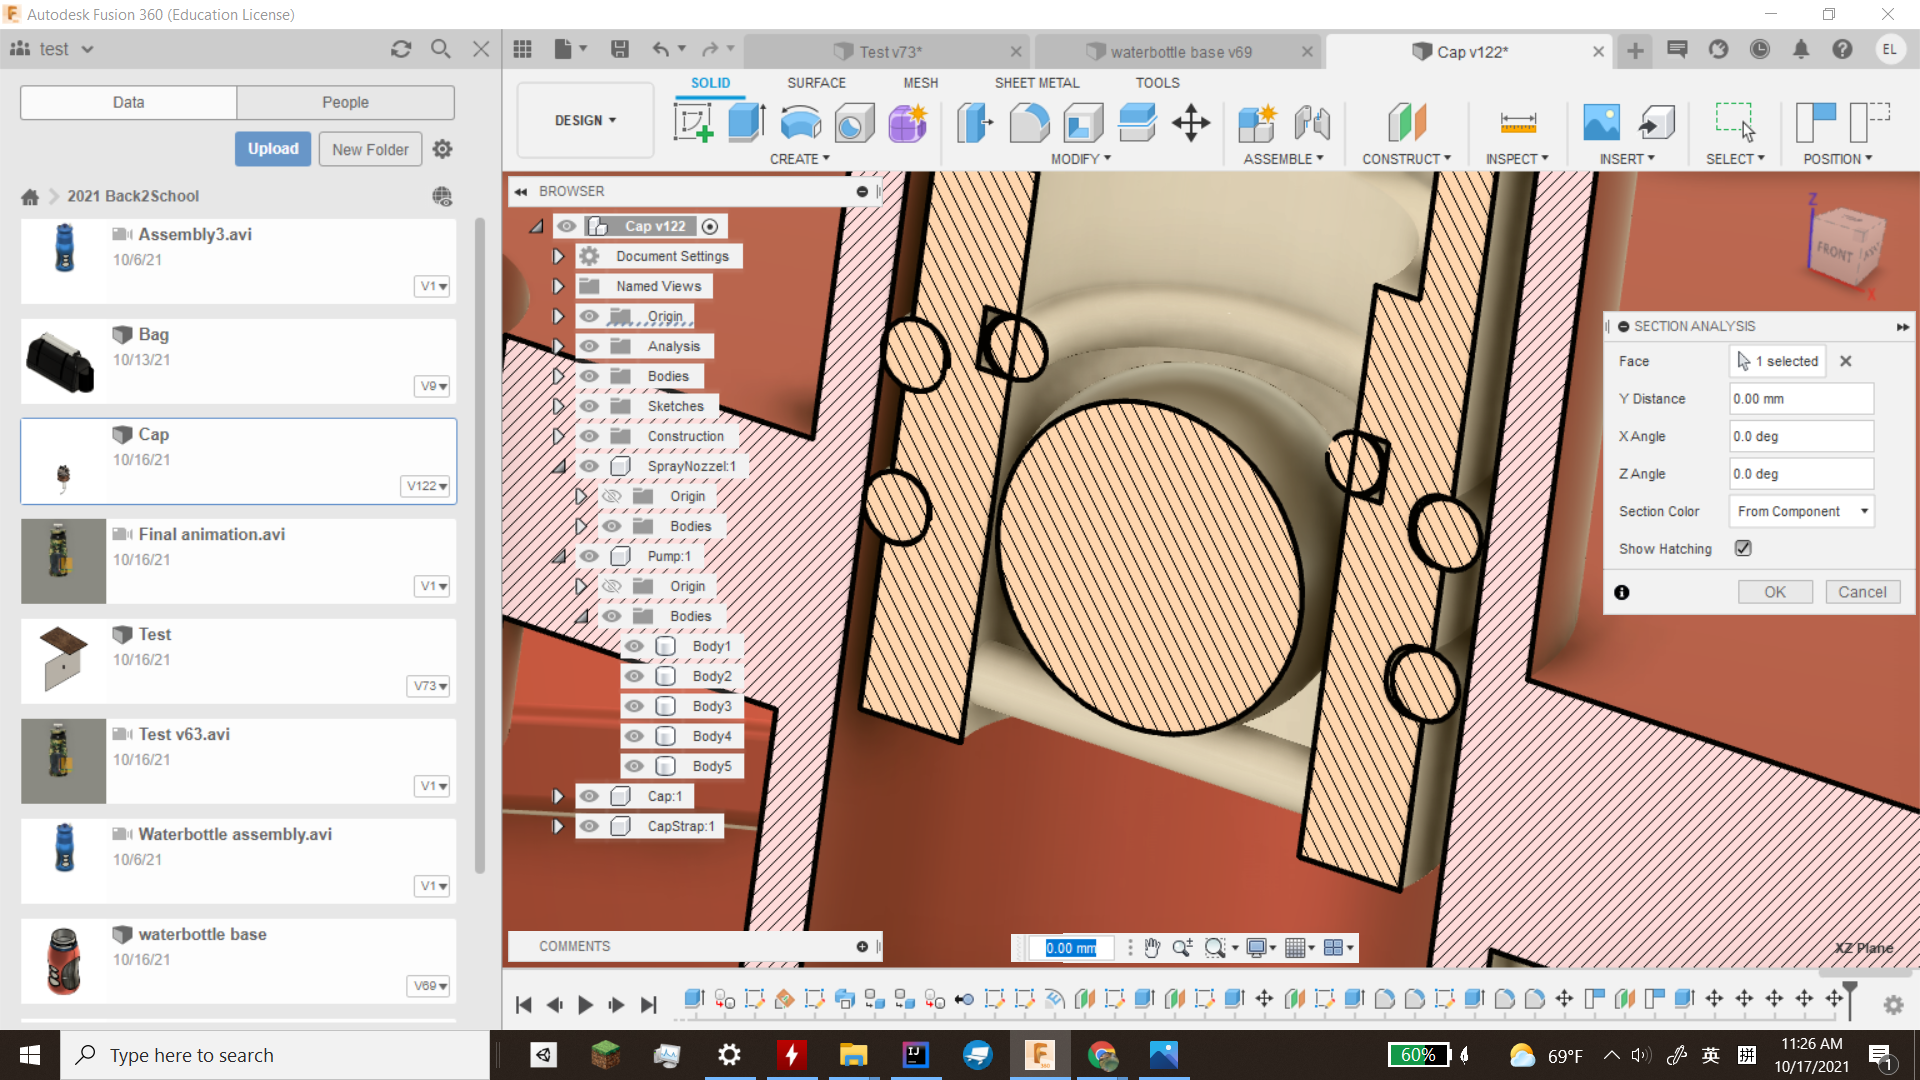Toggle visibility of Body3
Screen dimensions: 1920x1080
[634, 706]
